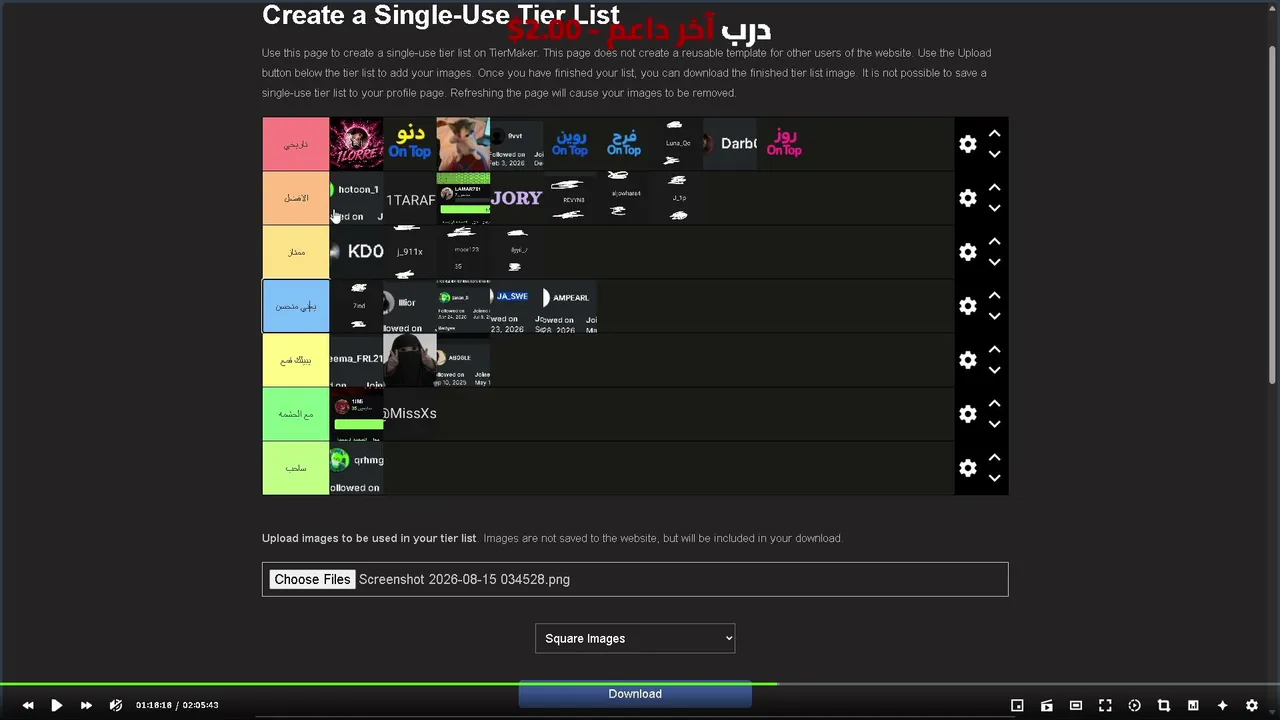The width and height of the screenshot is (1280, 720).
Task: Click the heading Create a Single-Use Tier List
Action: tap(441, 15)
